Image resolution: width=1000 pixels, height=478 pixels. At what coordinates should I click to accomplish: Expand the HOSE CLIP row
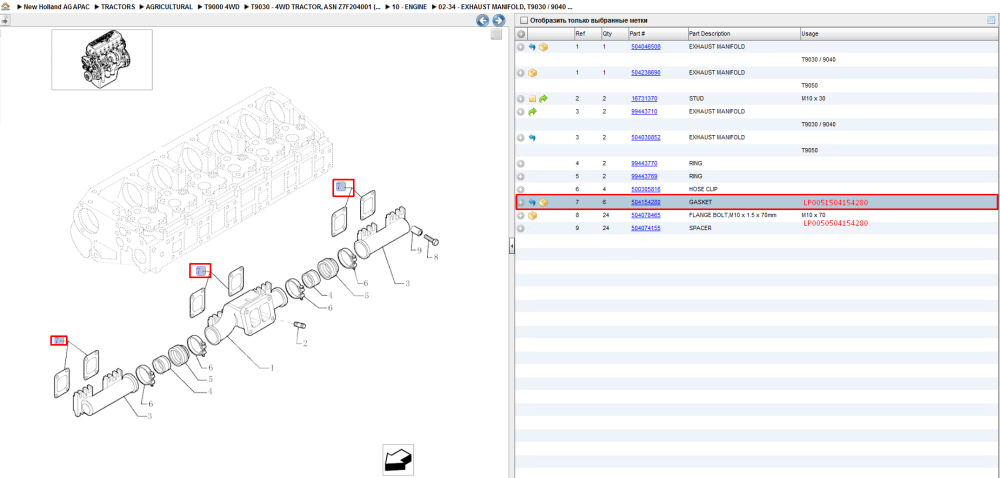(521, 189)
